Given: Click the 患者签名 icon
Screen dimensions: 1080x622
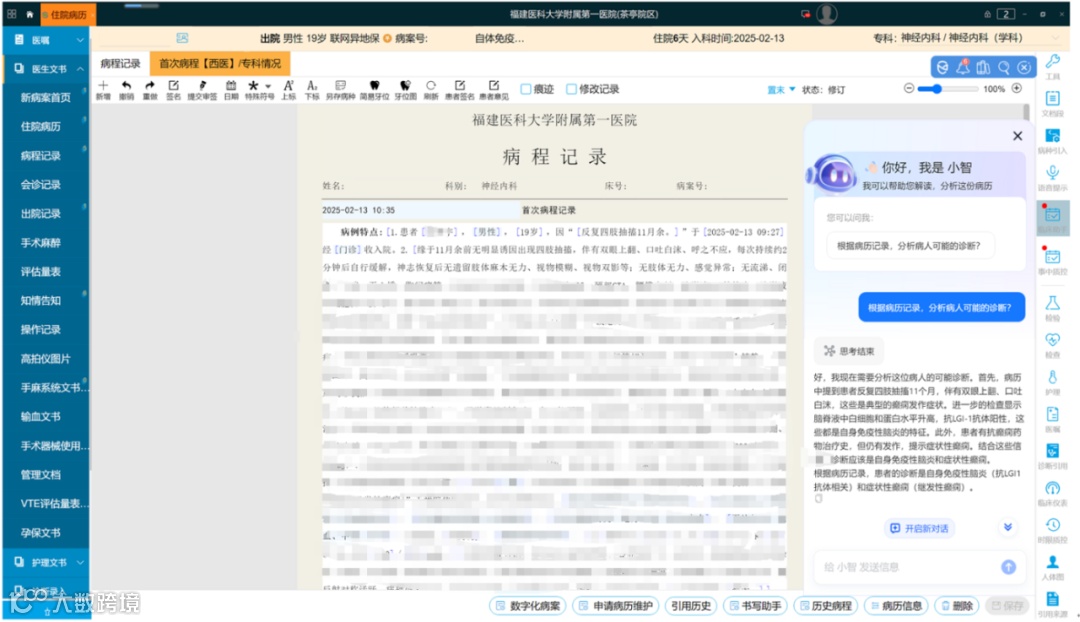Looking at the screenshot, I should (459, 86).
